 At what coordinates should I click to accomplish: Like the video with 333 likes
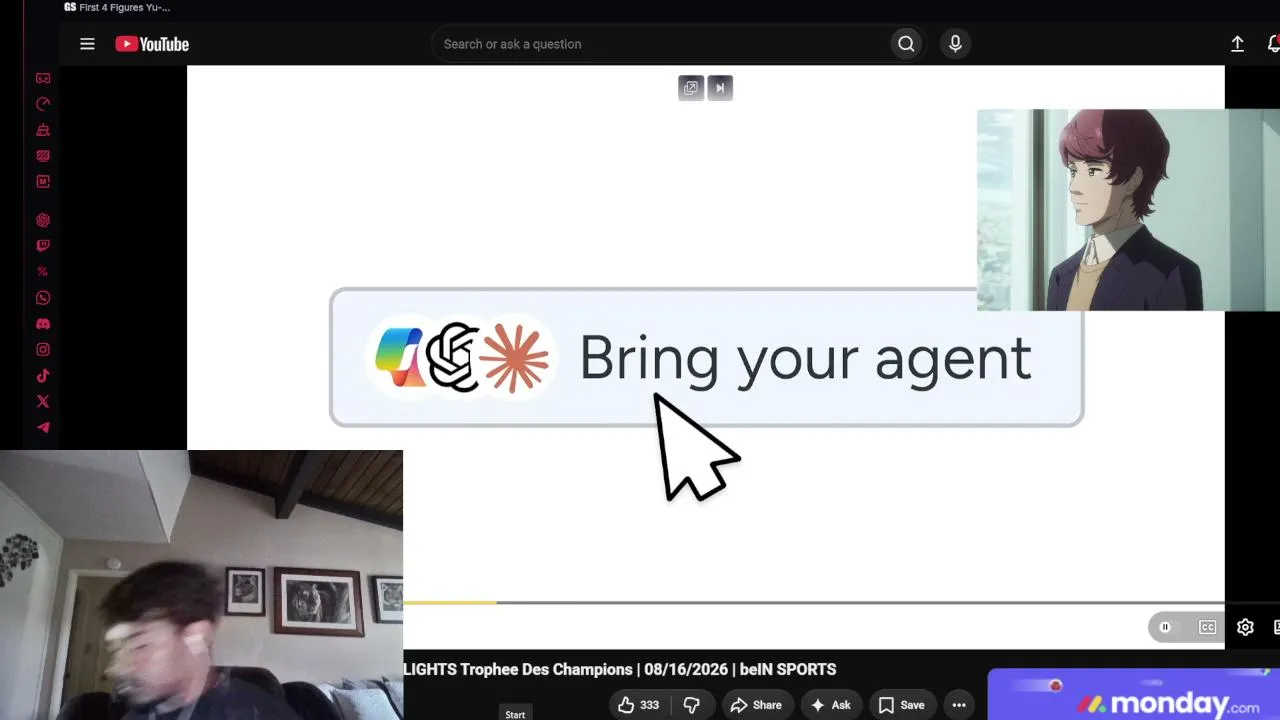(x=638, y=705)
